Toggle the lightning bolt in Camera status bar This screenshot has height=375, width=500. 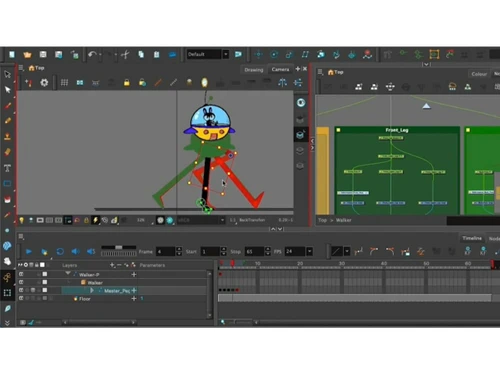[95, 220]
